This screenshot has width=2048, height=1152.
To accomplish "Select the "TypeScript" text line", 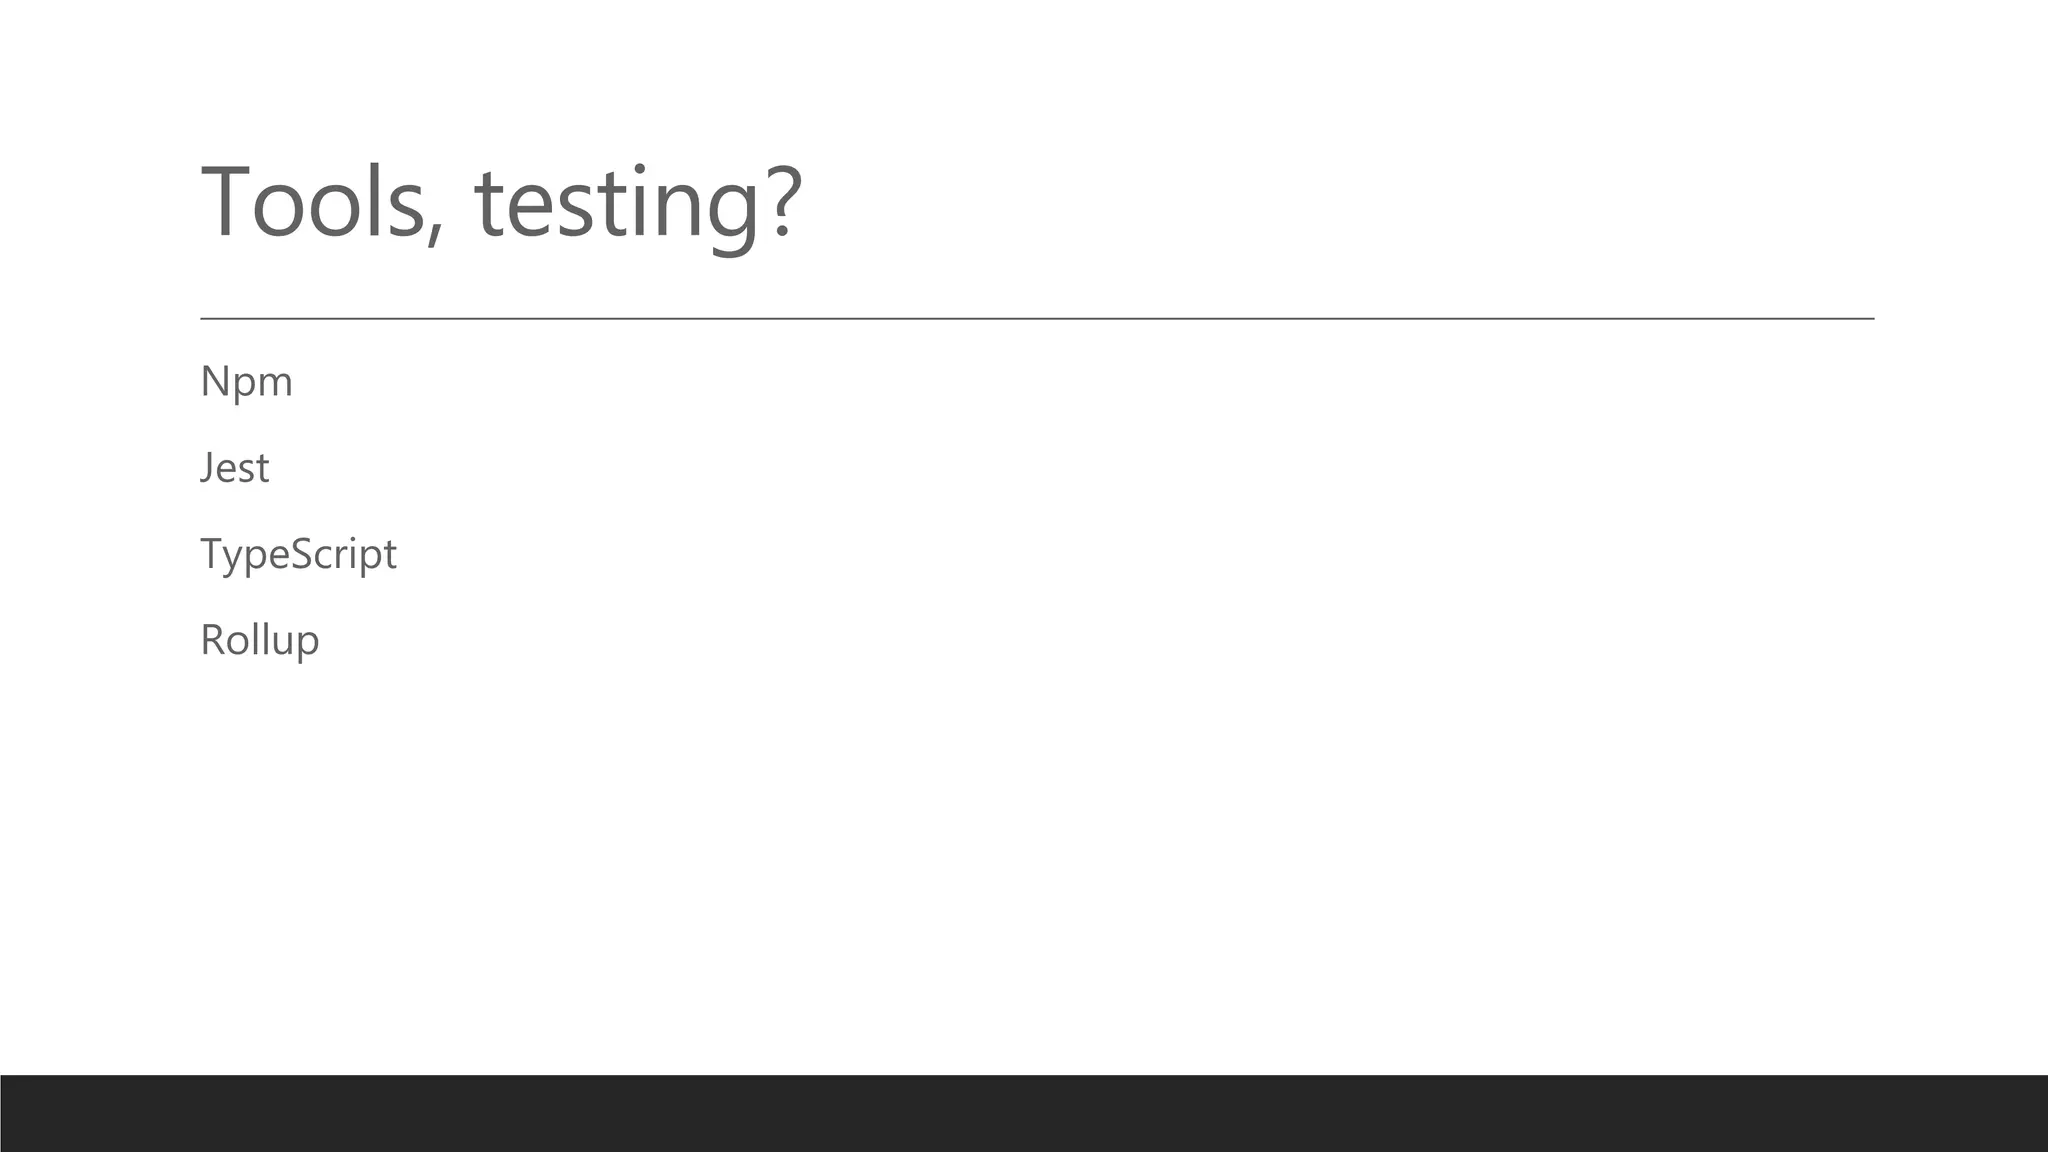I will pos(298,554).
